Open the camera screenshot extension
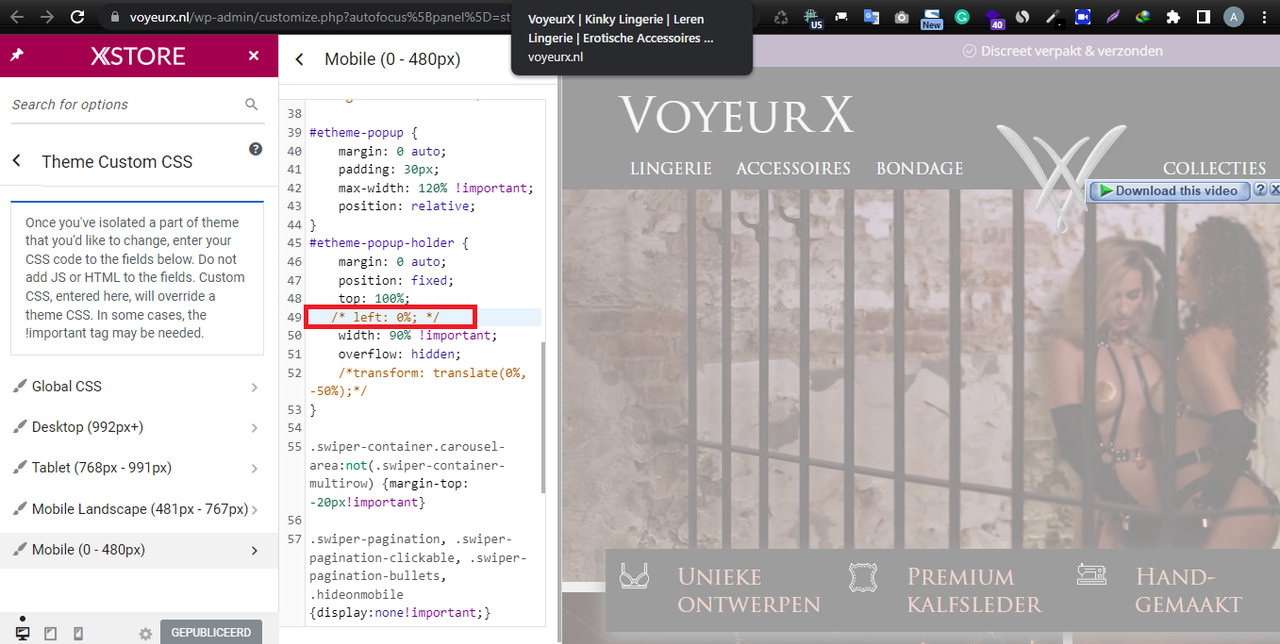This screenshot has height=644, width=1280. [901, 17]
